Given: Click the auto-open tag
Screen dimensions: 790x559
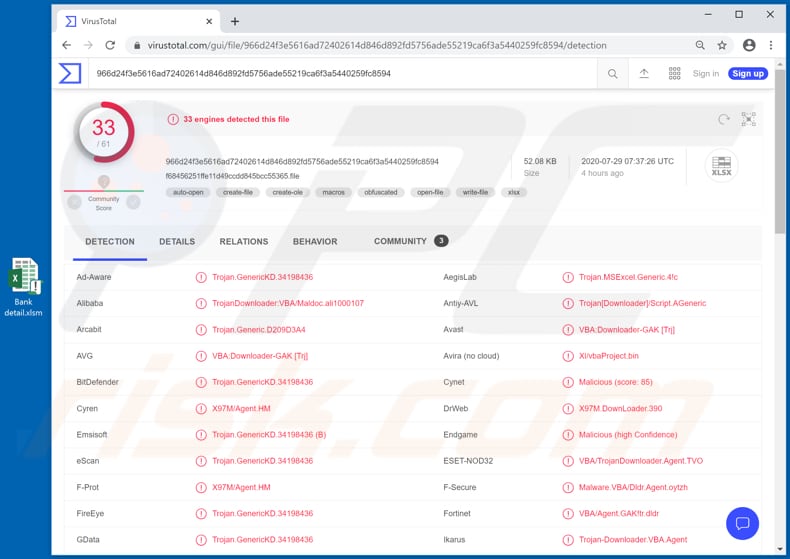Looking at the screenshot, I should pos(188,192).
